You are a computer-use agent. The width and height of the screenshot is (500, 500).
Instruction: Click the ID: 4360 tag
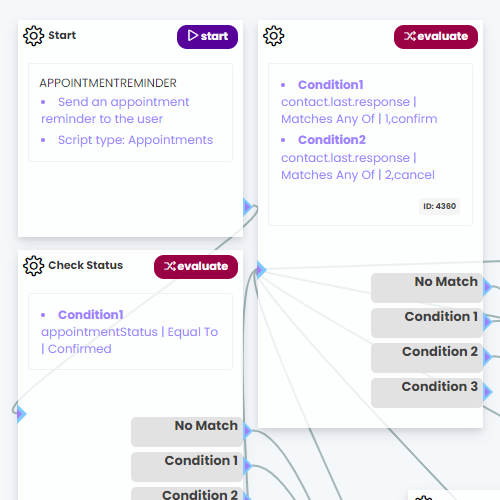[439, 206]
